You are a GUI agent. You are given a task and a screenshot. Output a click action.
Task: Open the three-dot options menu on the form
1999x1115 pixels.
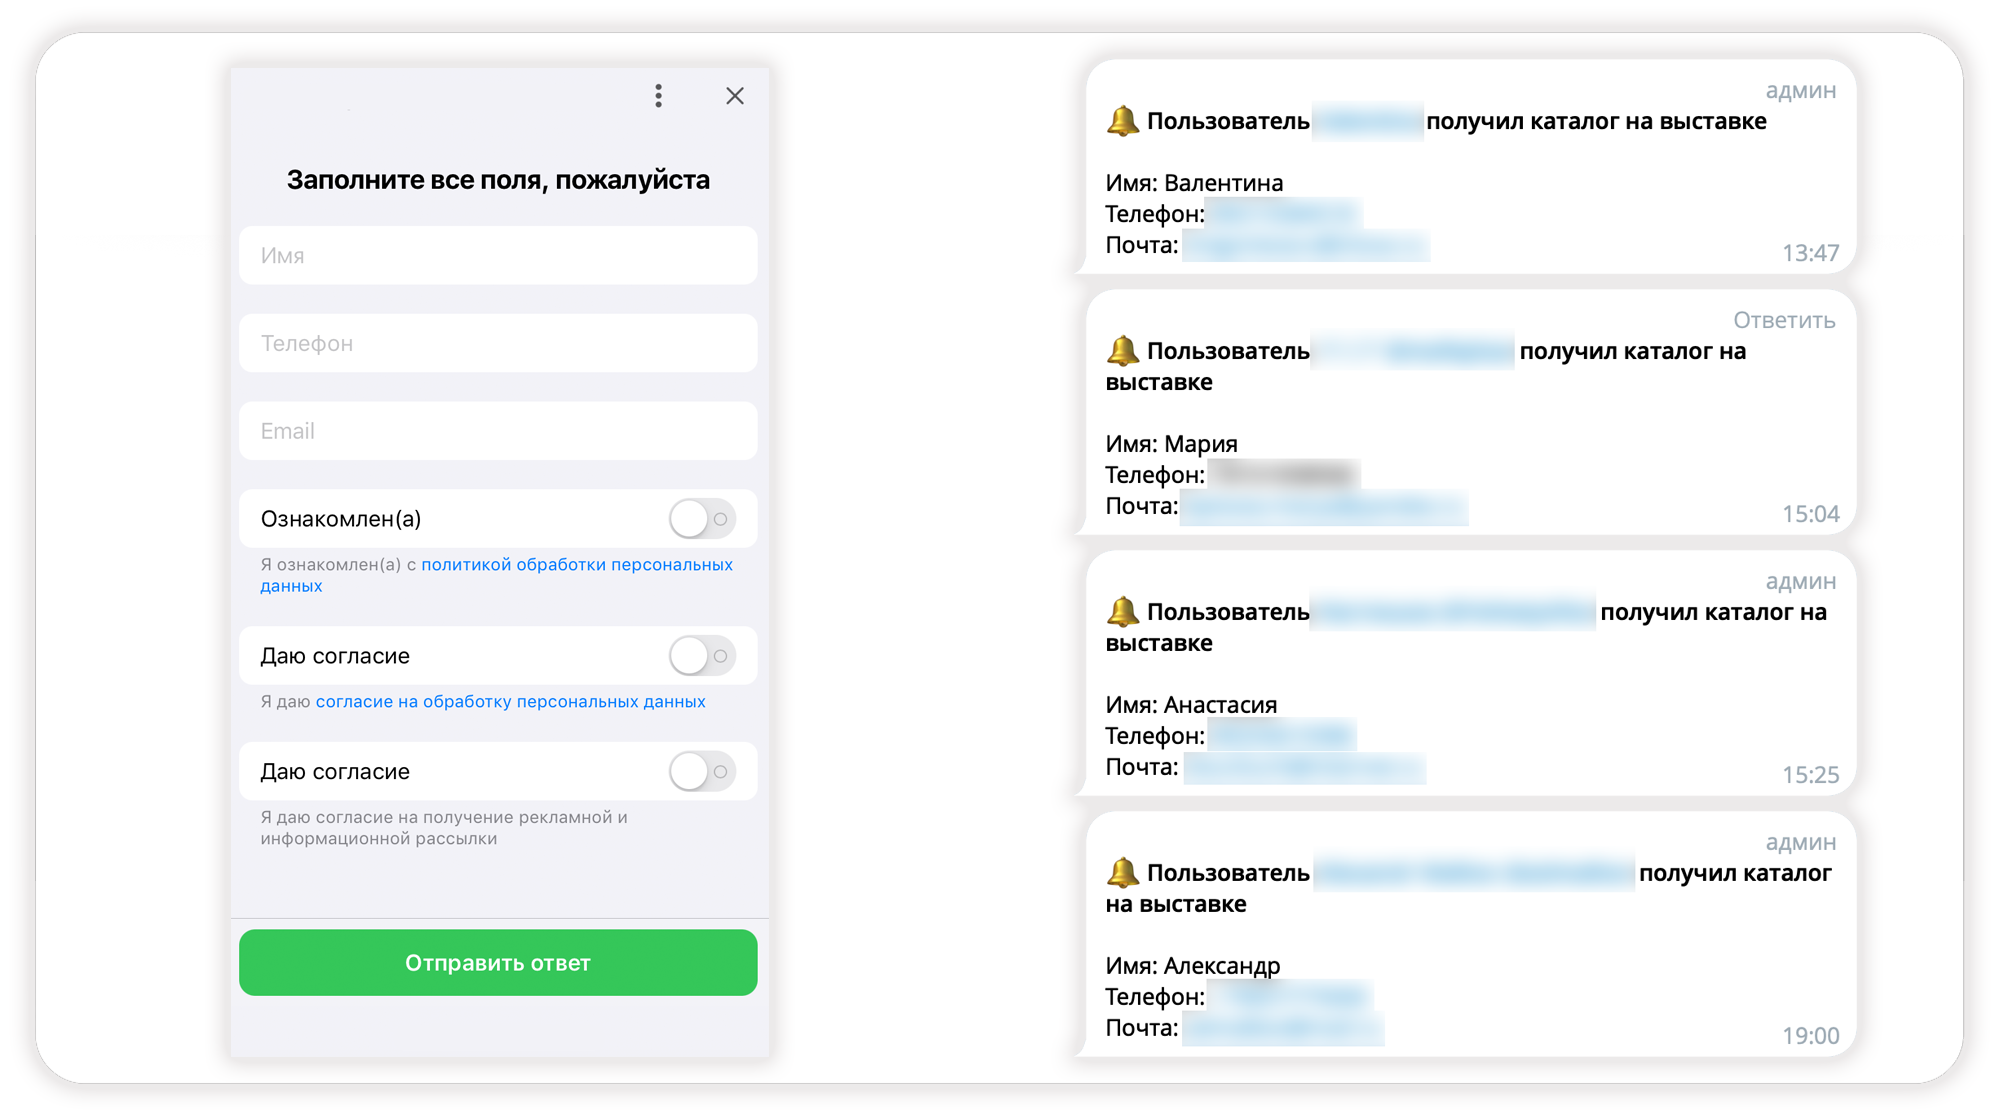(658, 96)
